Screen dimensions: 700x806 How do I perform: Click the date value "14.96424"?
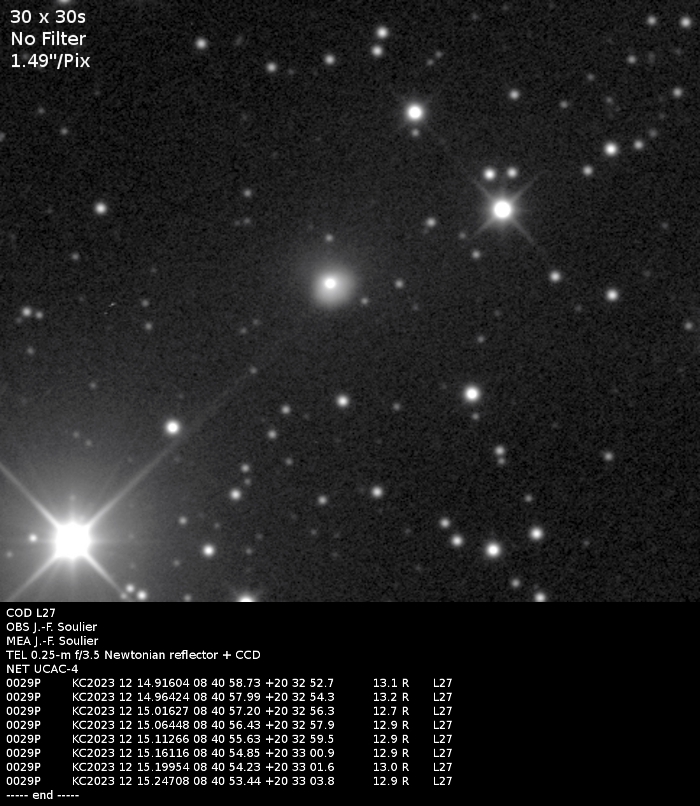click(163, 697)
